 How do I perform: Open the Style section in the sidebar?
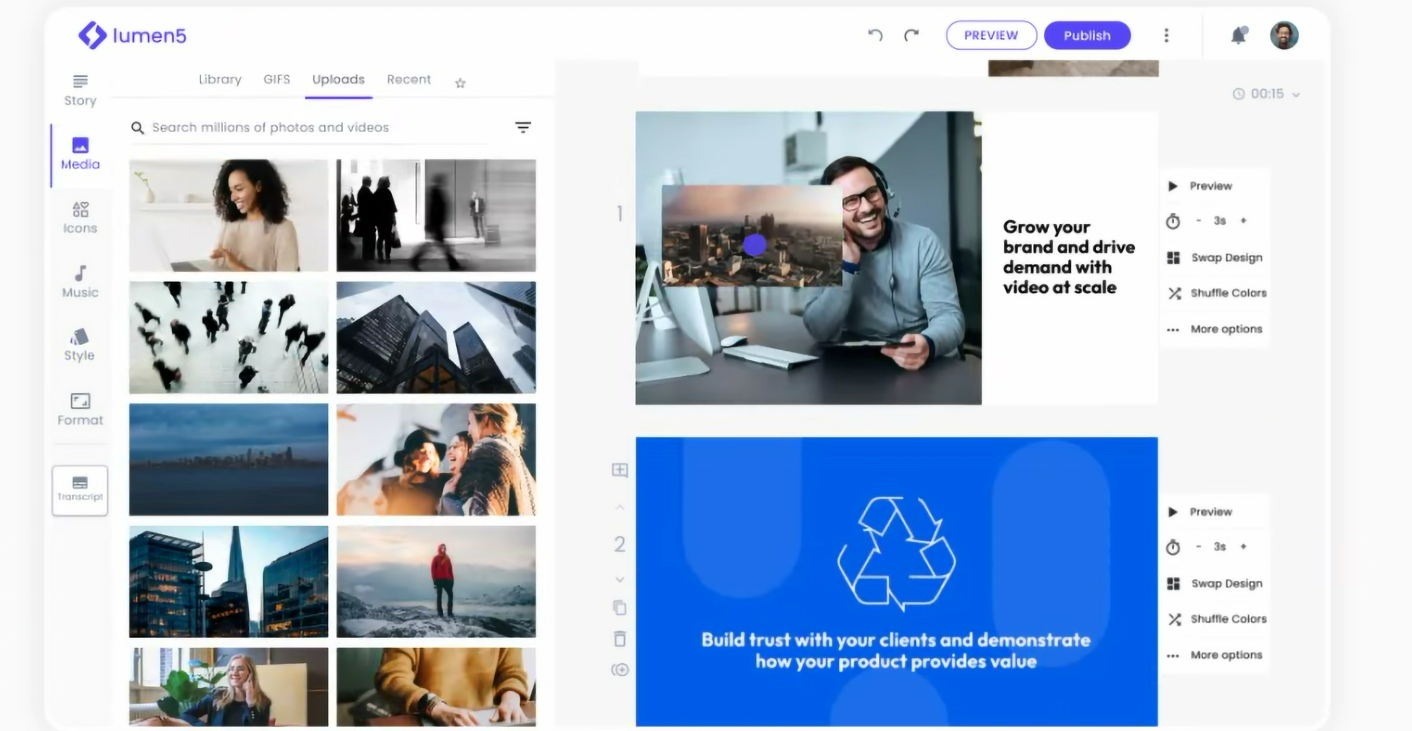(x=80, y=345)
